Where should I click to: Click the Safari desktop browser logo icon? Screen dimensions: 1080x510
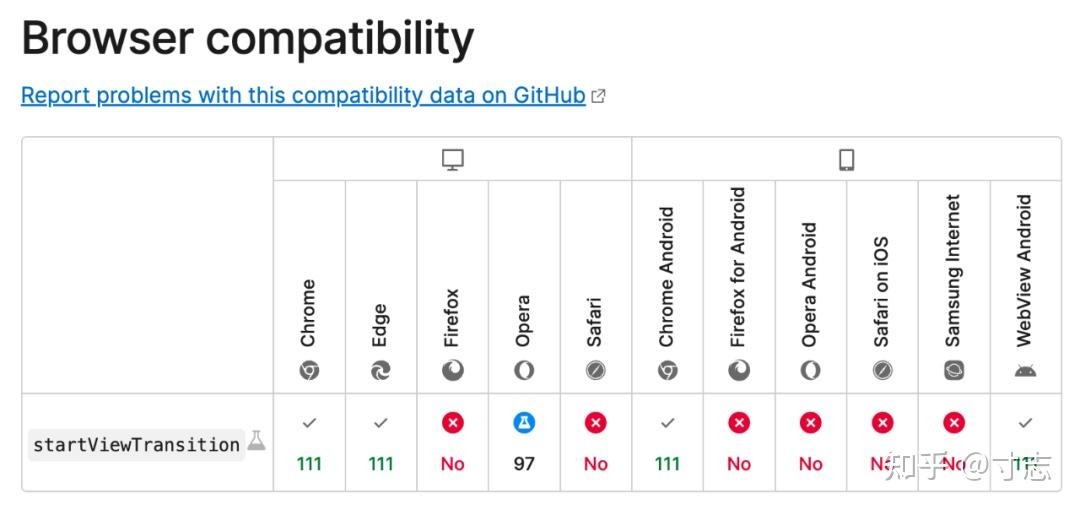coord(596,370)
